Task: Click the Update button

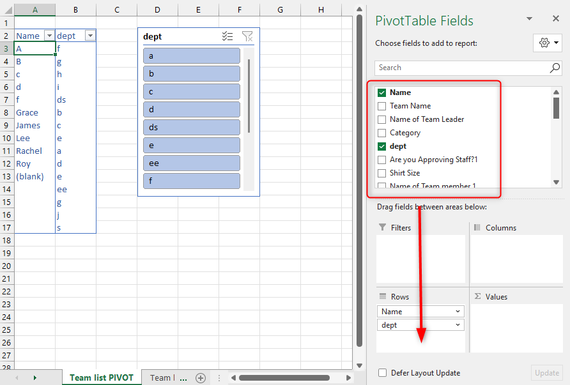Action: [x=547, y=373]
